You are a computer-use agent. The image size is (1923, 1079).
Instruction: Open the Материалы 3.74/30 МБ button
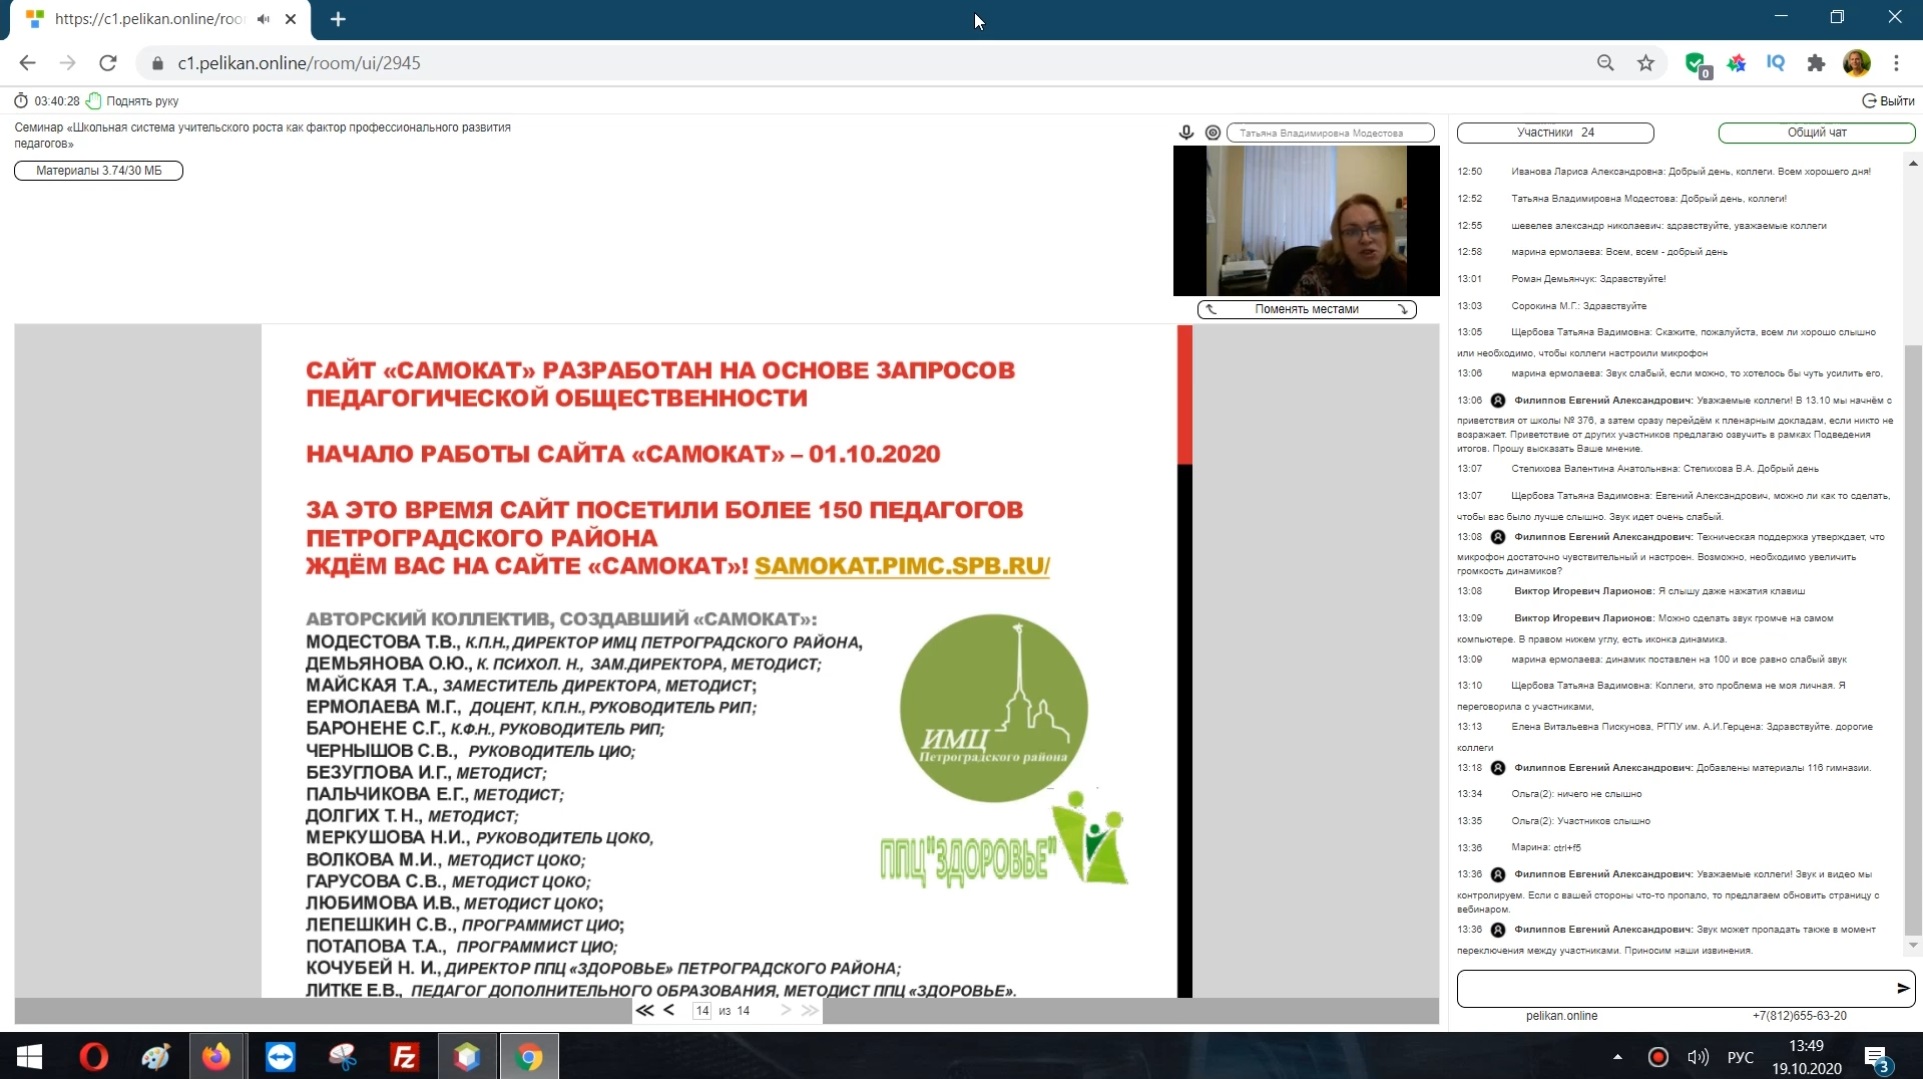(98, 171)
